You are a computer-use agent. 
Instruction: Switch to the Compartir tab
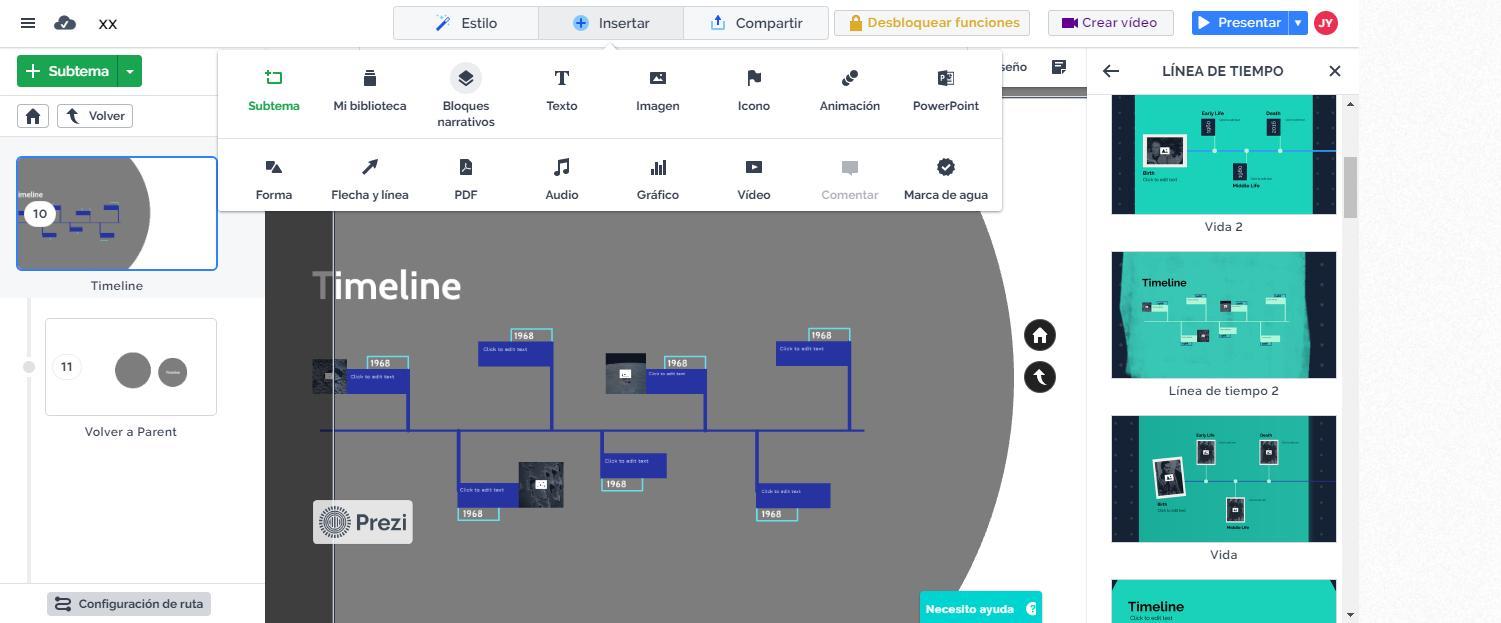point(756,23)
